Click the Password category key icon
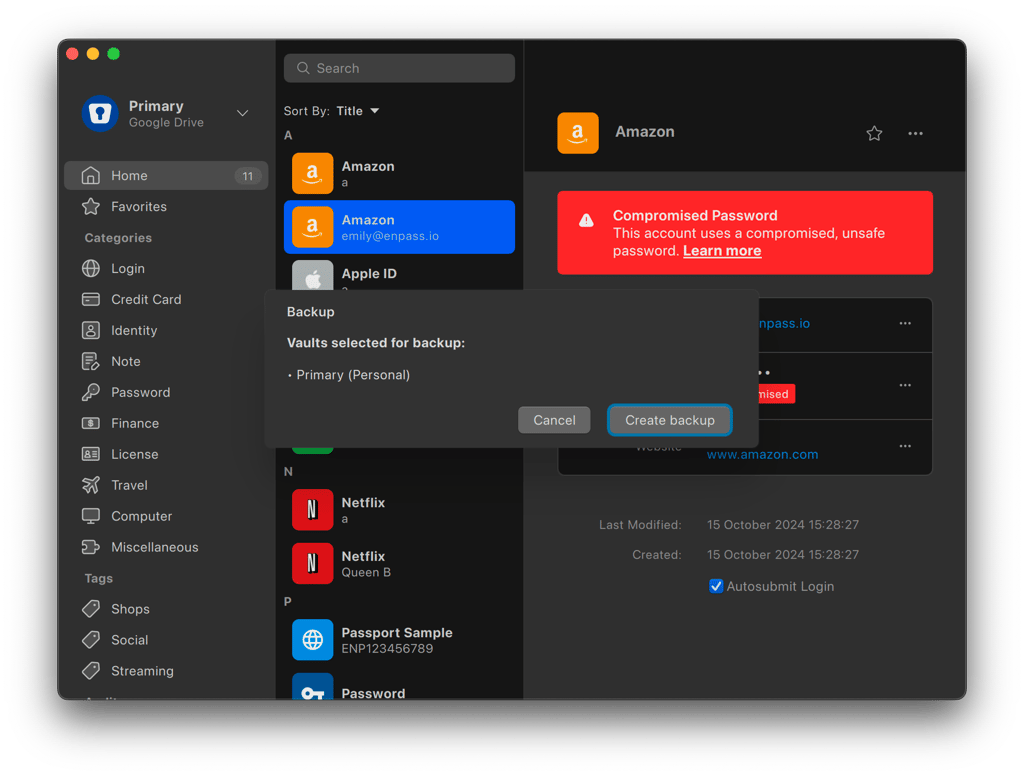Viewport: 1024px width, 776px height. [x=91, y=392]
